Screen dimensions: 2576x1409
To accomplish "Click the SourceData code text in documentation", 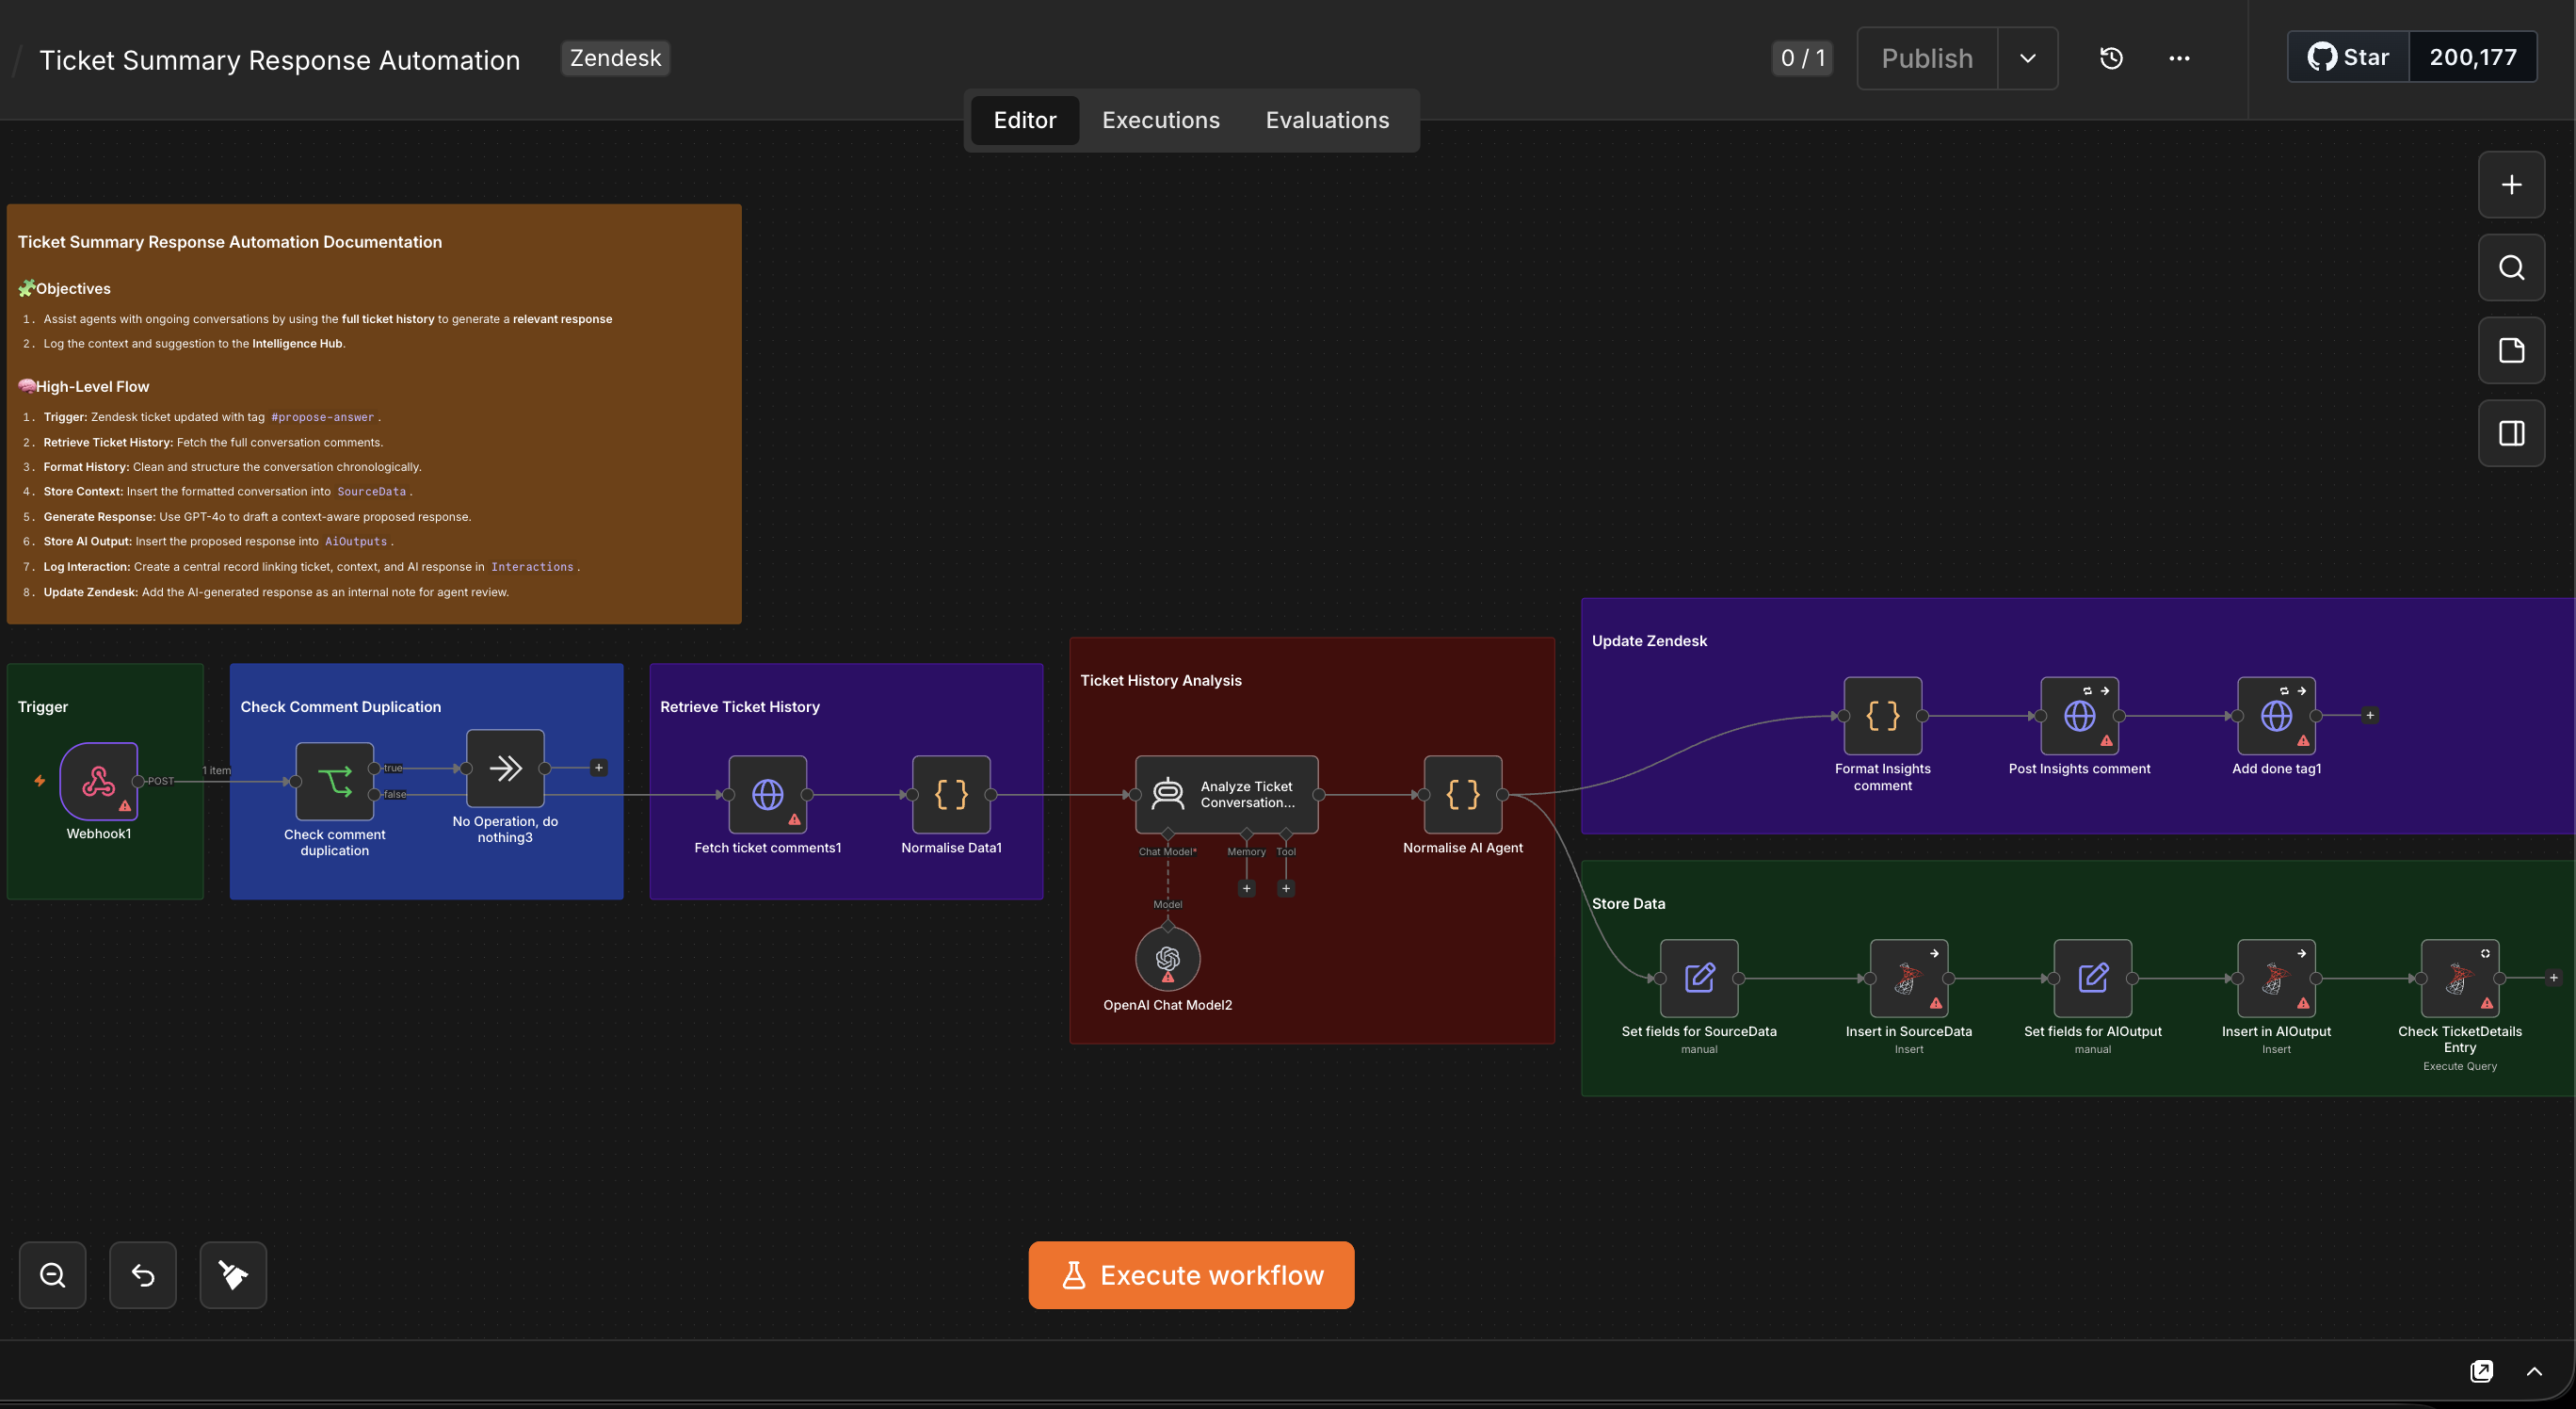I will (371, 491).
